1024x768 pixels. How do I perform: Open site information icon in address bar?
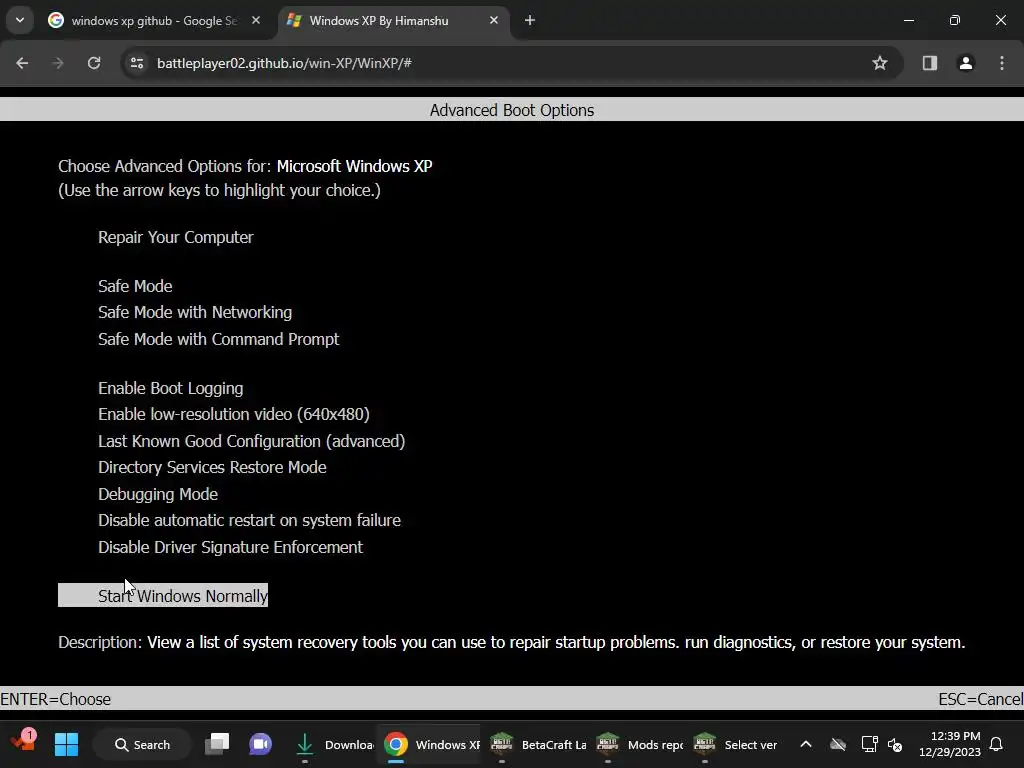click(137, 63)
